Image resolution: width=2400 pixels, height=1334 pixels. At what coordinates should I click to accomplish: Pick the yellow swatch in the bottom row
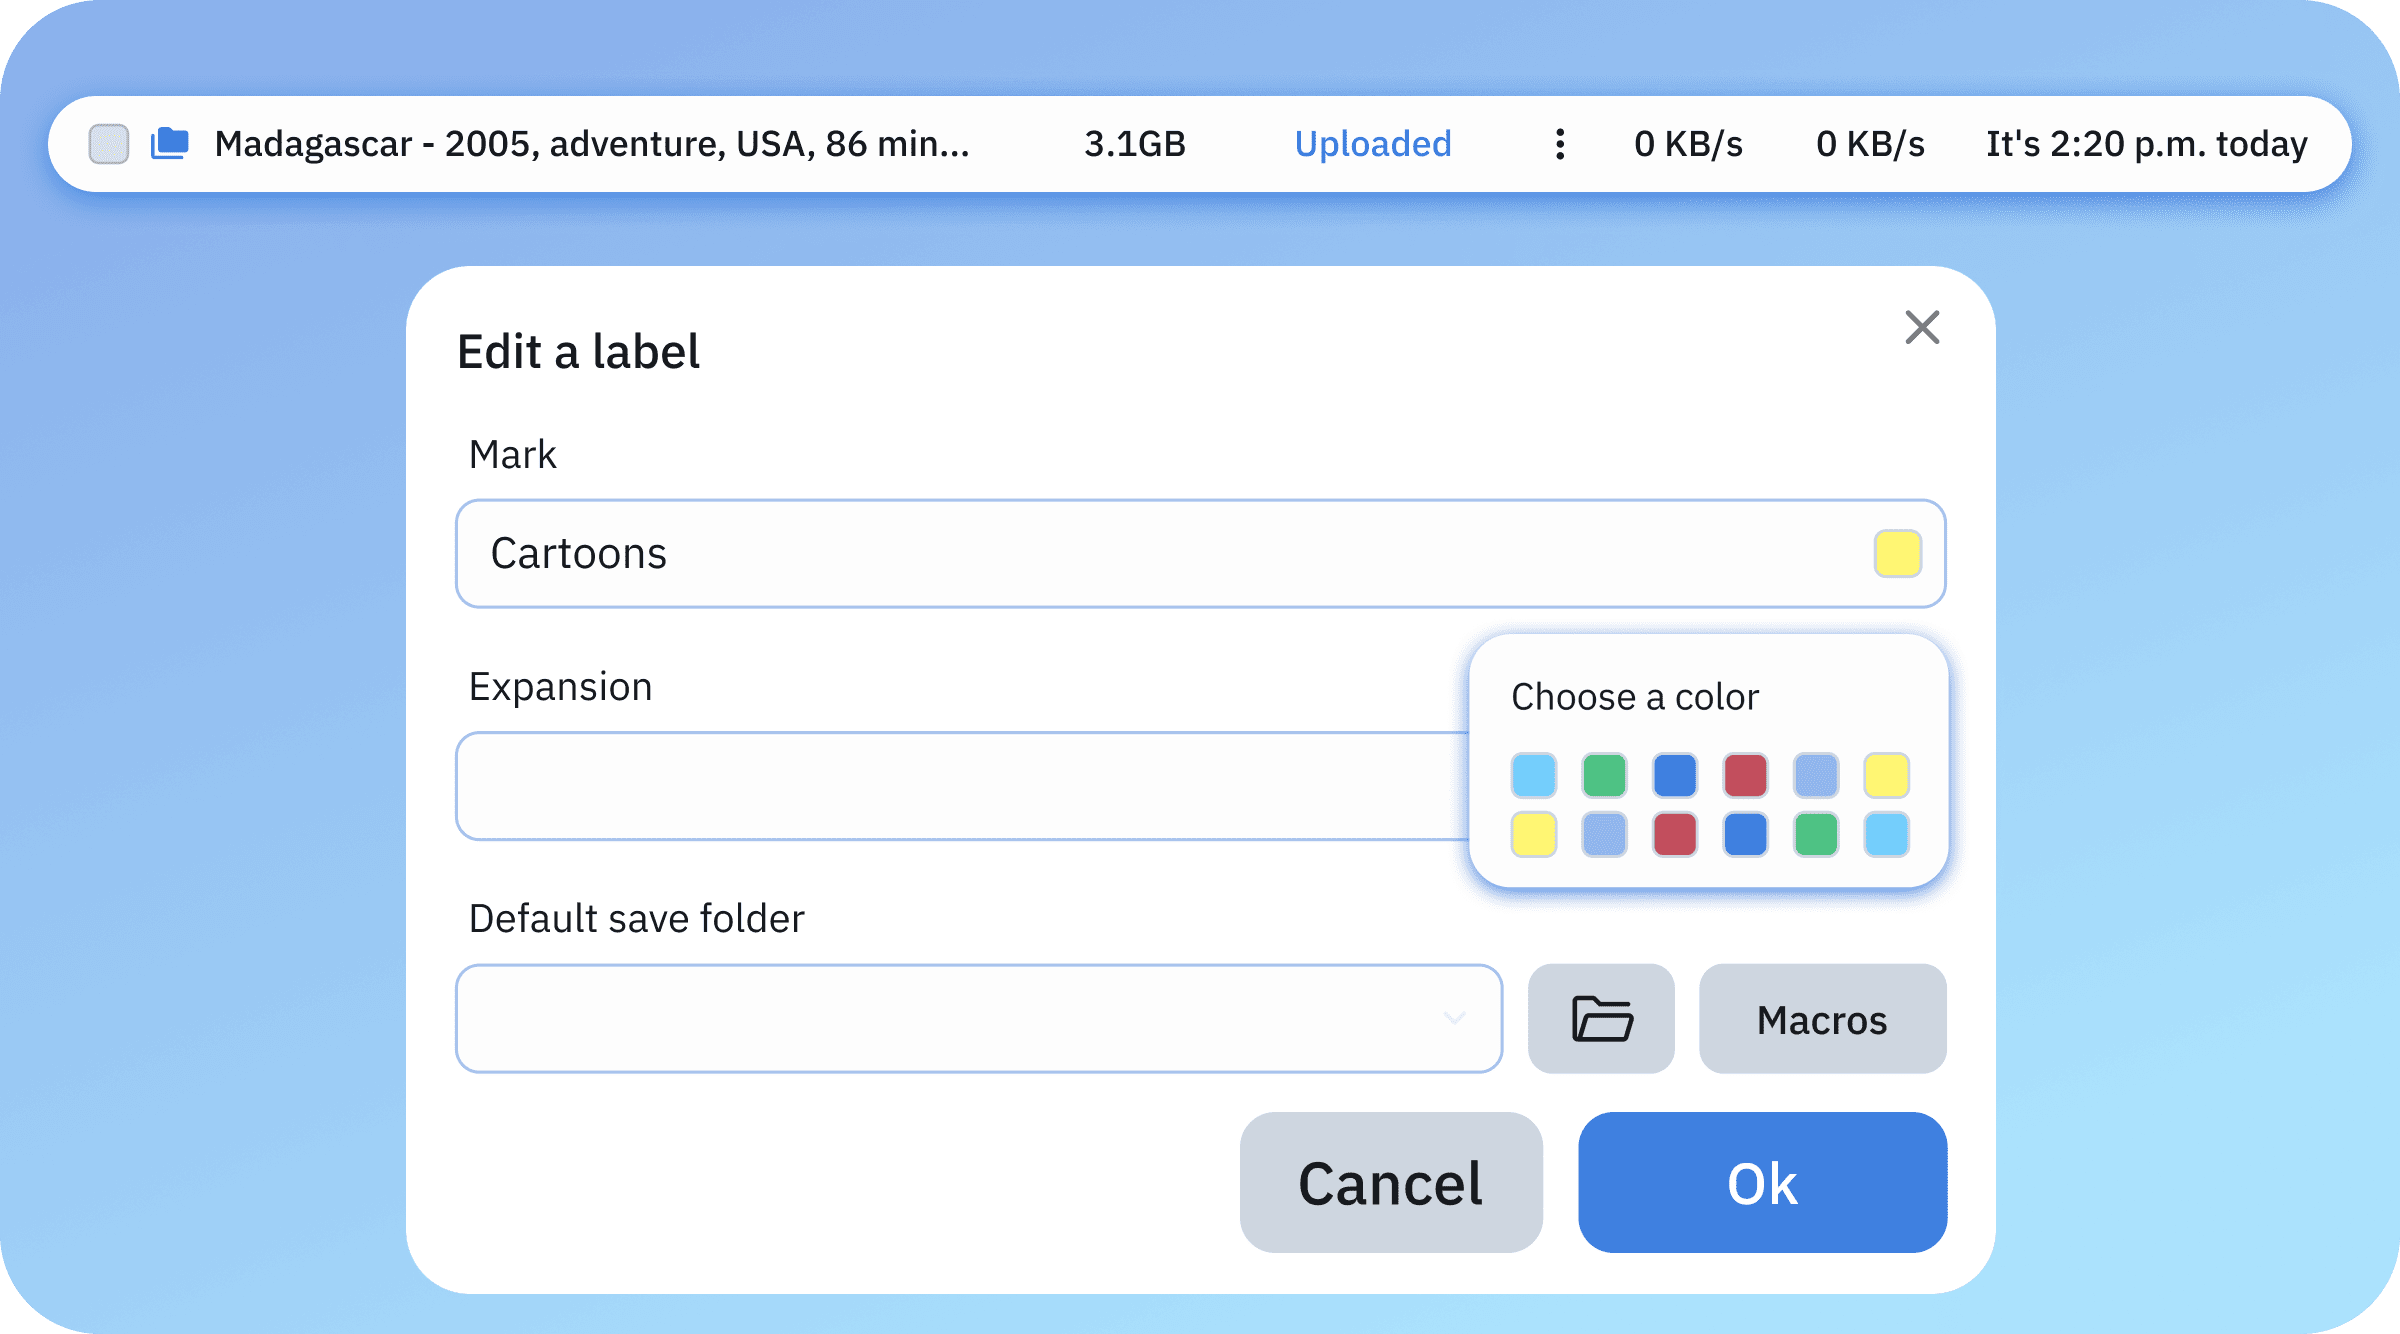point(1534,835)
